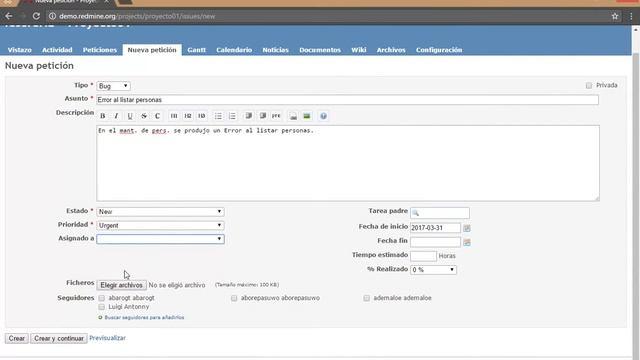Screen dimensions: 640x360
Task: Click the Asunto text field
Action: (348, 100)
